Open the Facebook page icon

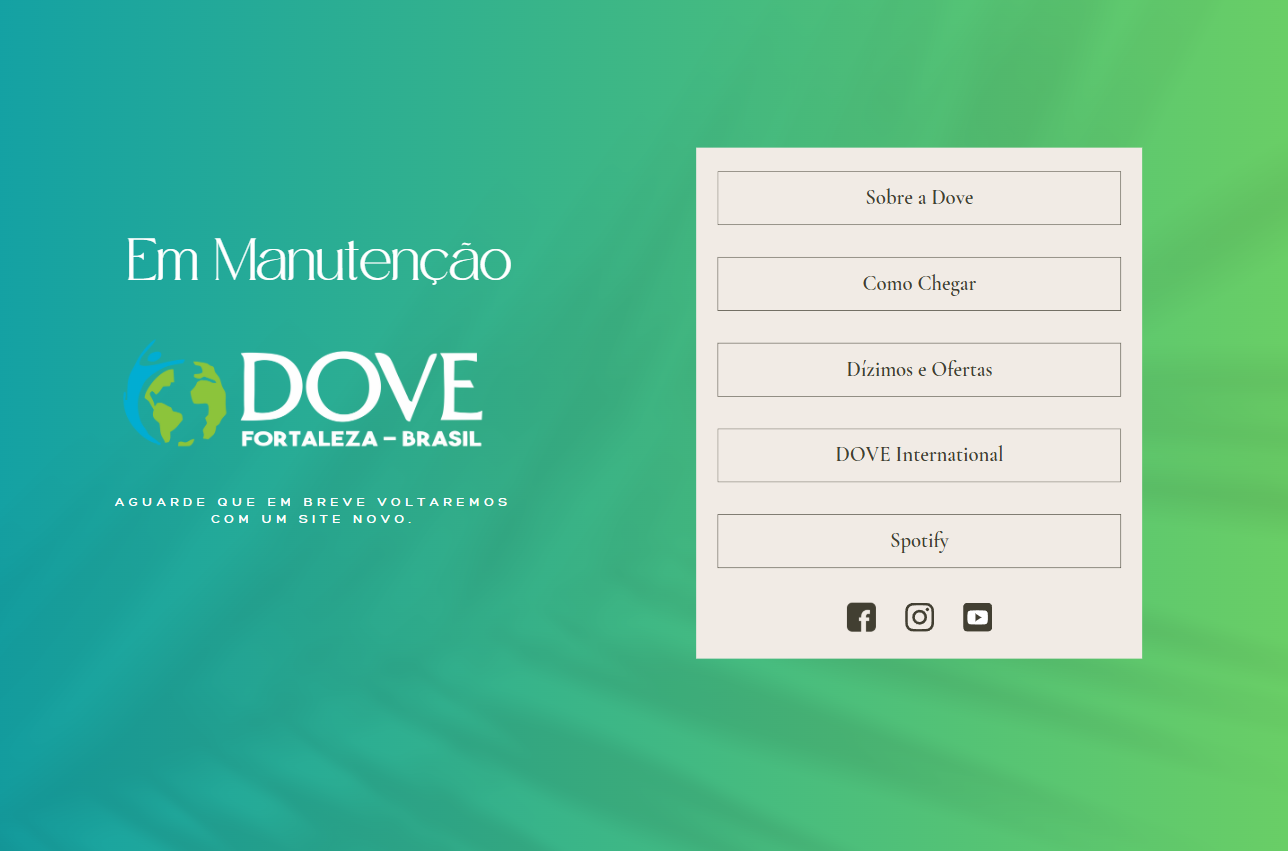[861, 617]
